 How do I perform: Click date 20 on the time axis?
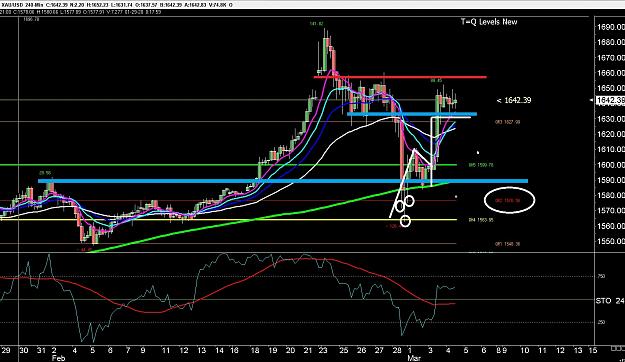pos(290,350)
